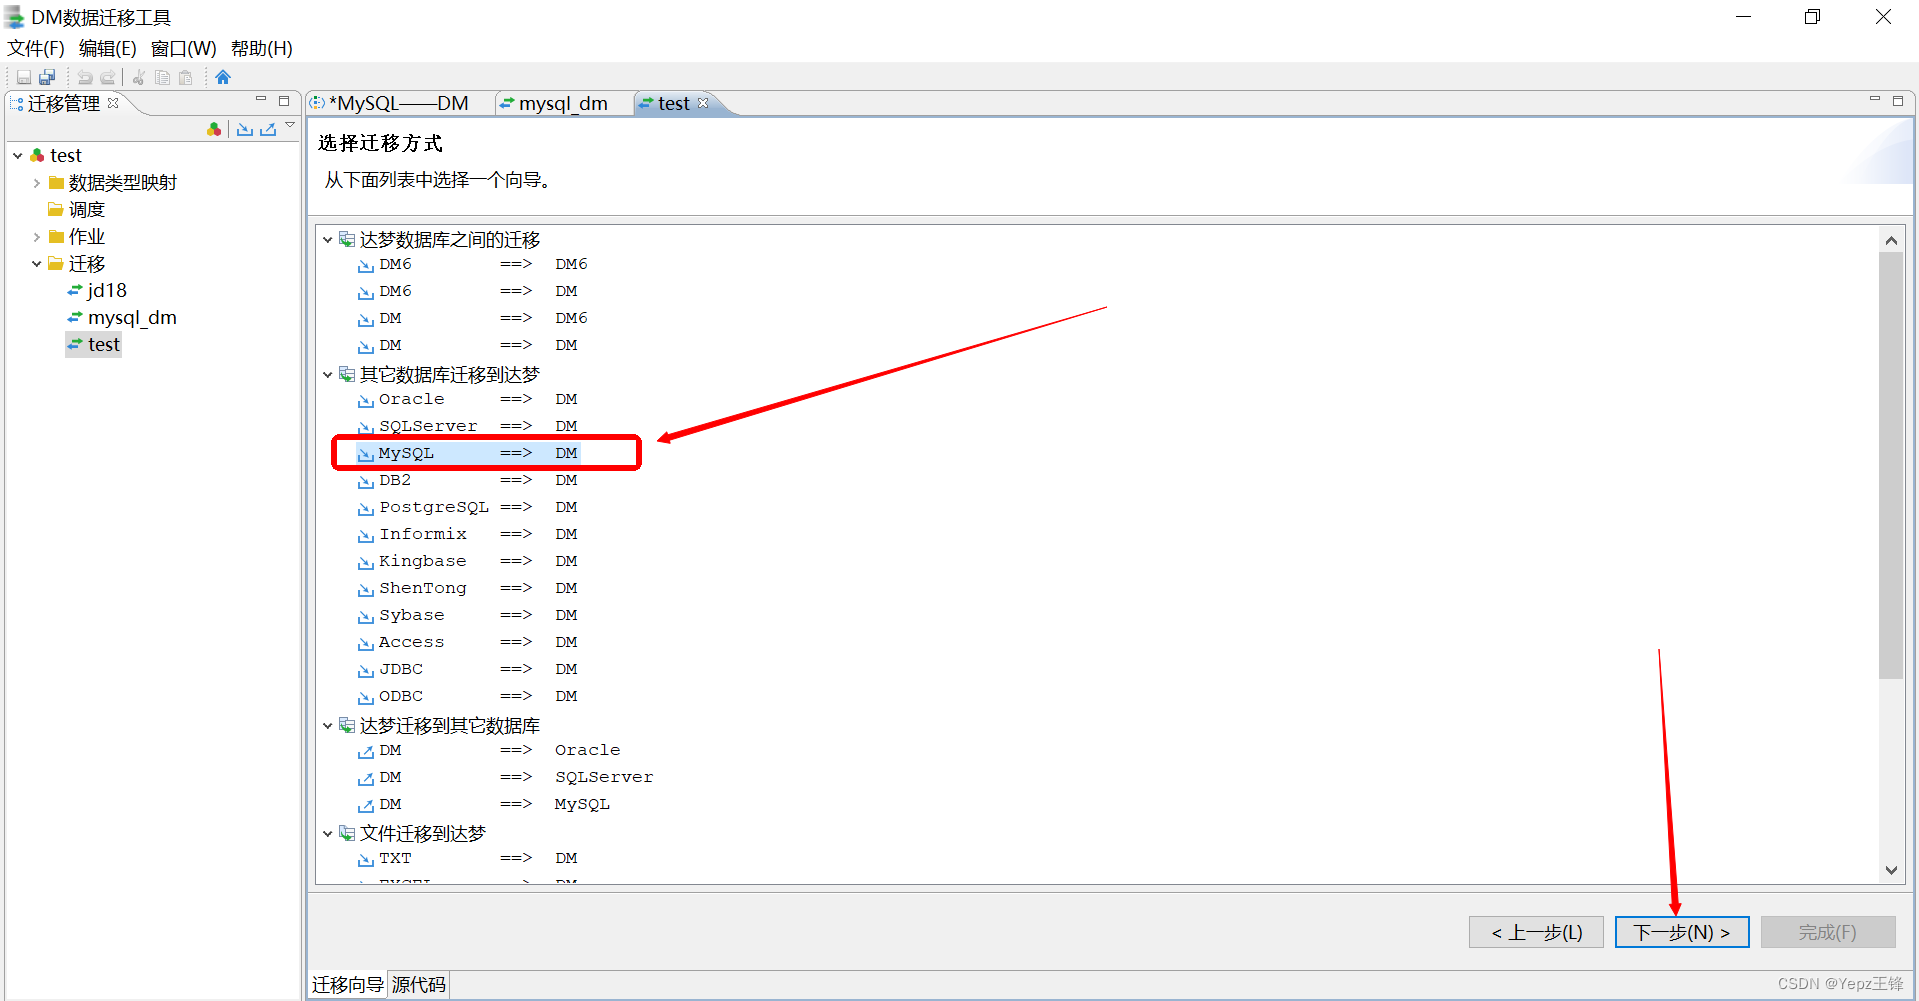Collapse the test project node
The width and height of the screenshot is (1919, 1001).
point(18,155)
